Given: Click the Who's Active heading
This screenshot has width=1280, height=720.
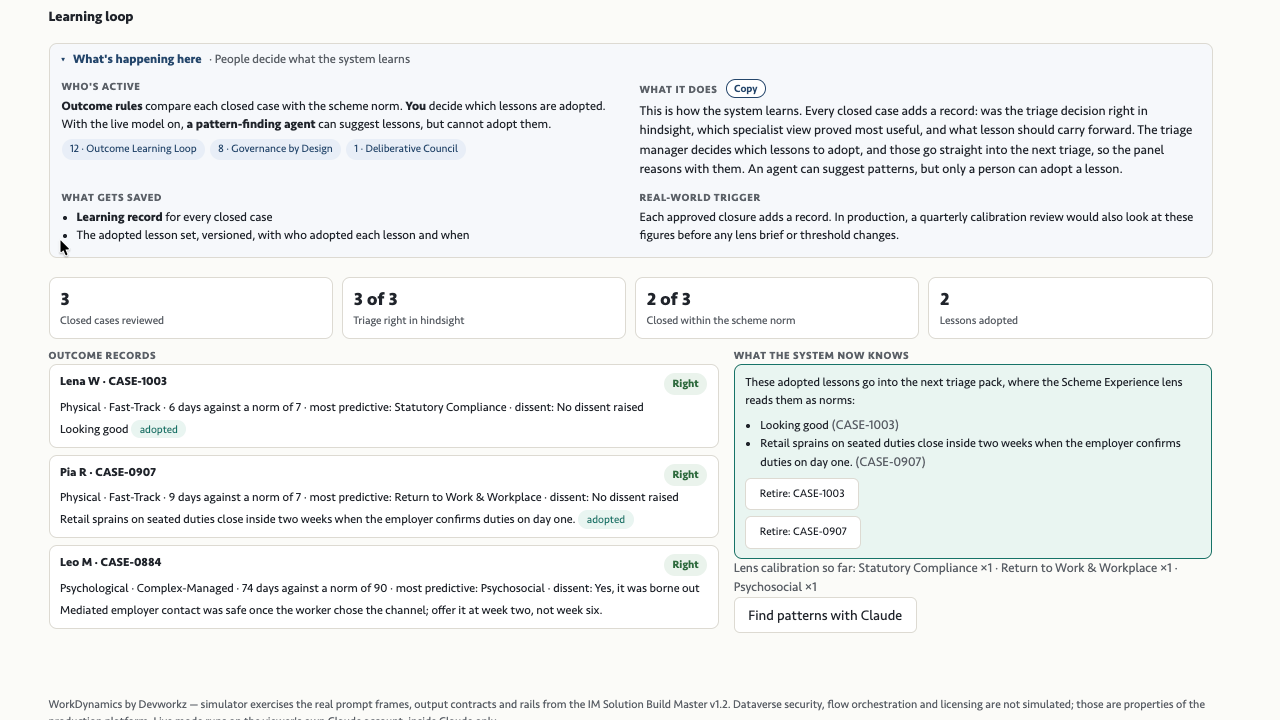Looking at the screenshot, I should 101,87.
